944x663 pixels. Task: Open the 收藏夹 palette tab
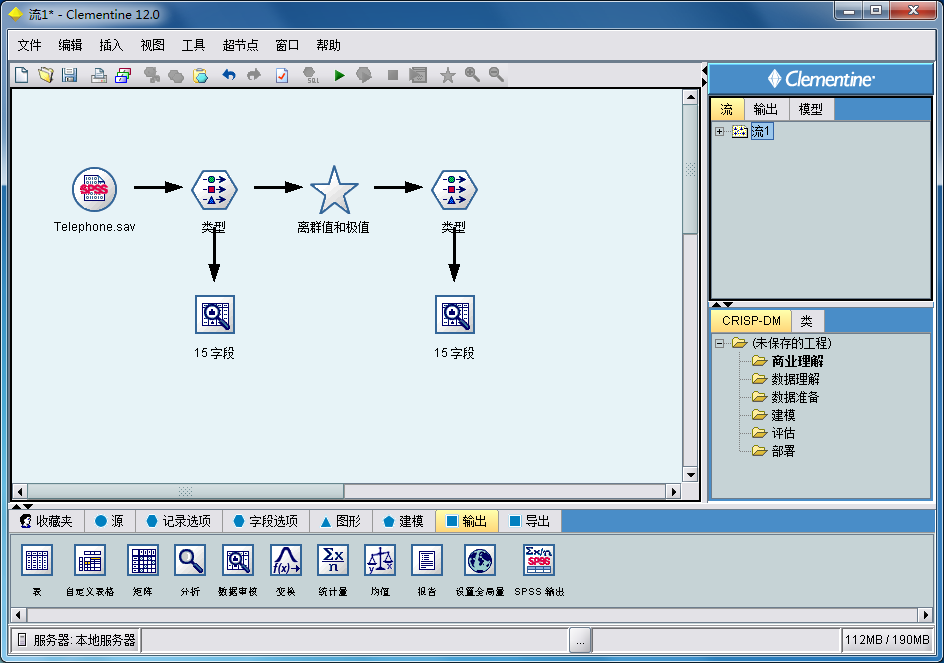pos(46,521)
